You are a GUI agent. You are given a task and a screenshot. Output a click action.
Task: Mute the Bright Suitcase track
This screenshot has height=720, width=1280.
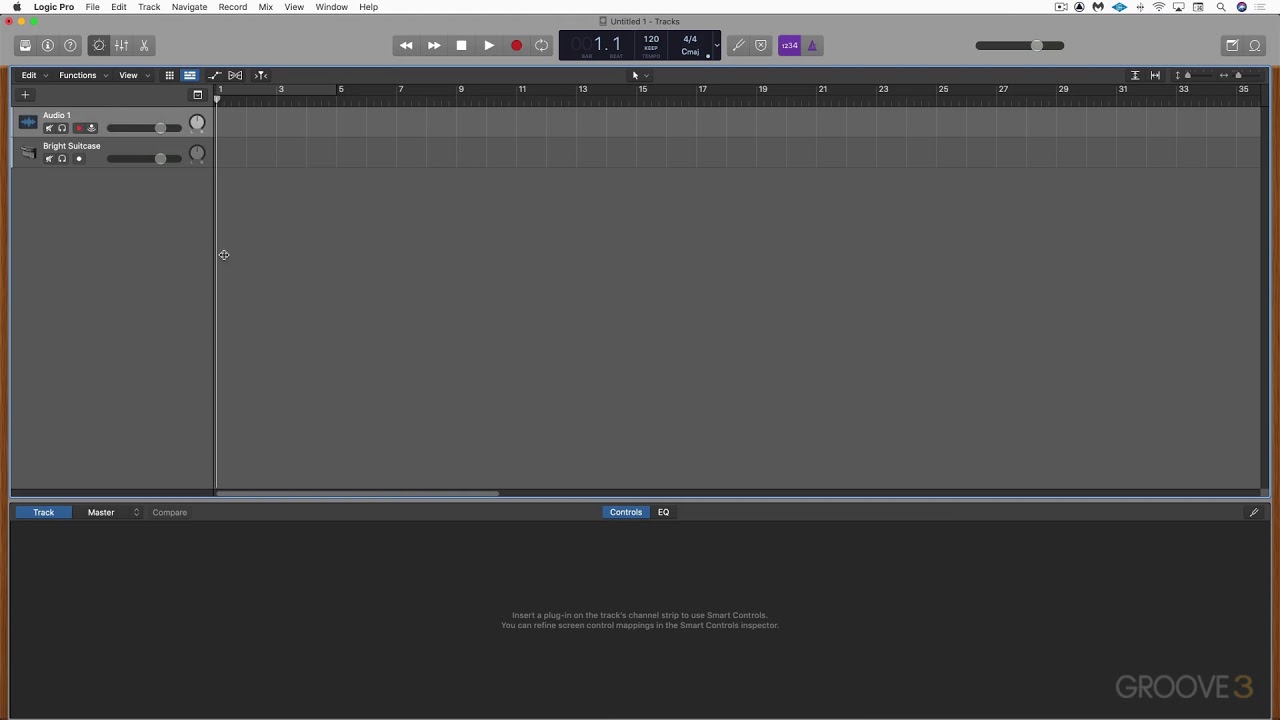point(49,159)
